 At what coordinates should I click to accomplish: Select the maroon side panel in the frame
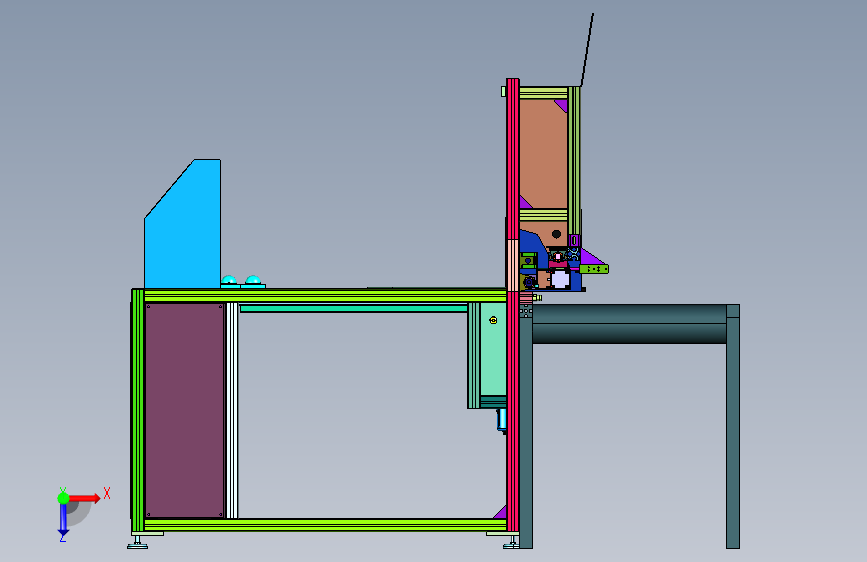[x=185, y=410]
